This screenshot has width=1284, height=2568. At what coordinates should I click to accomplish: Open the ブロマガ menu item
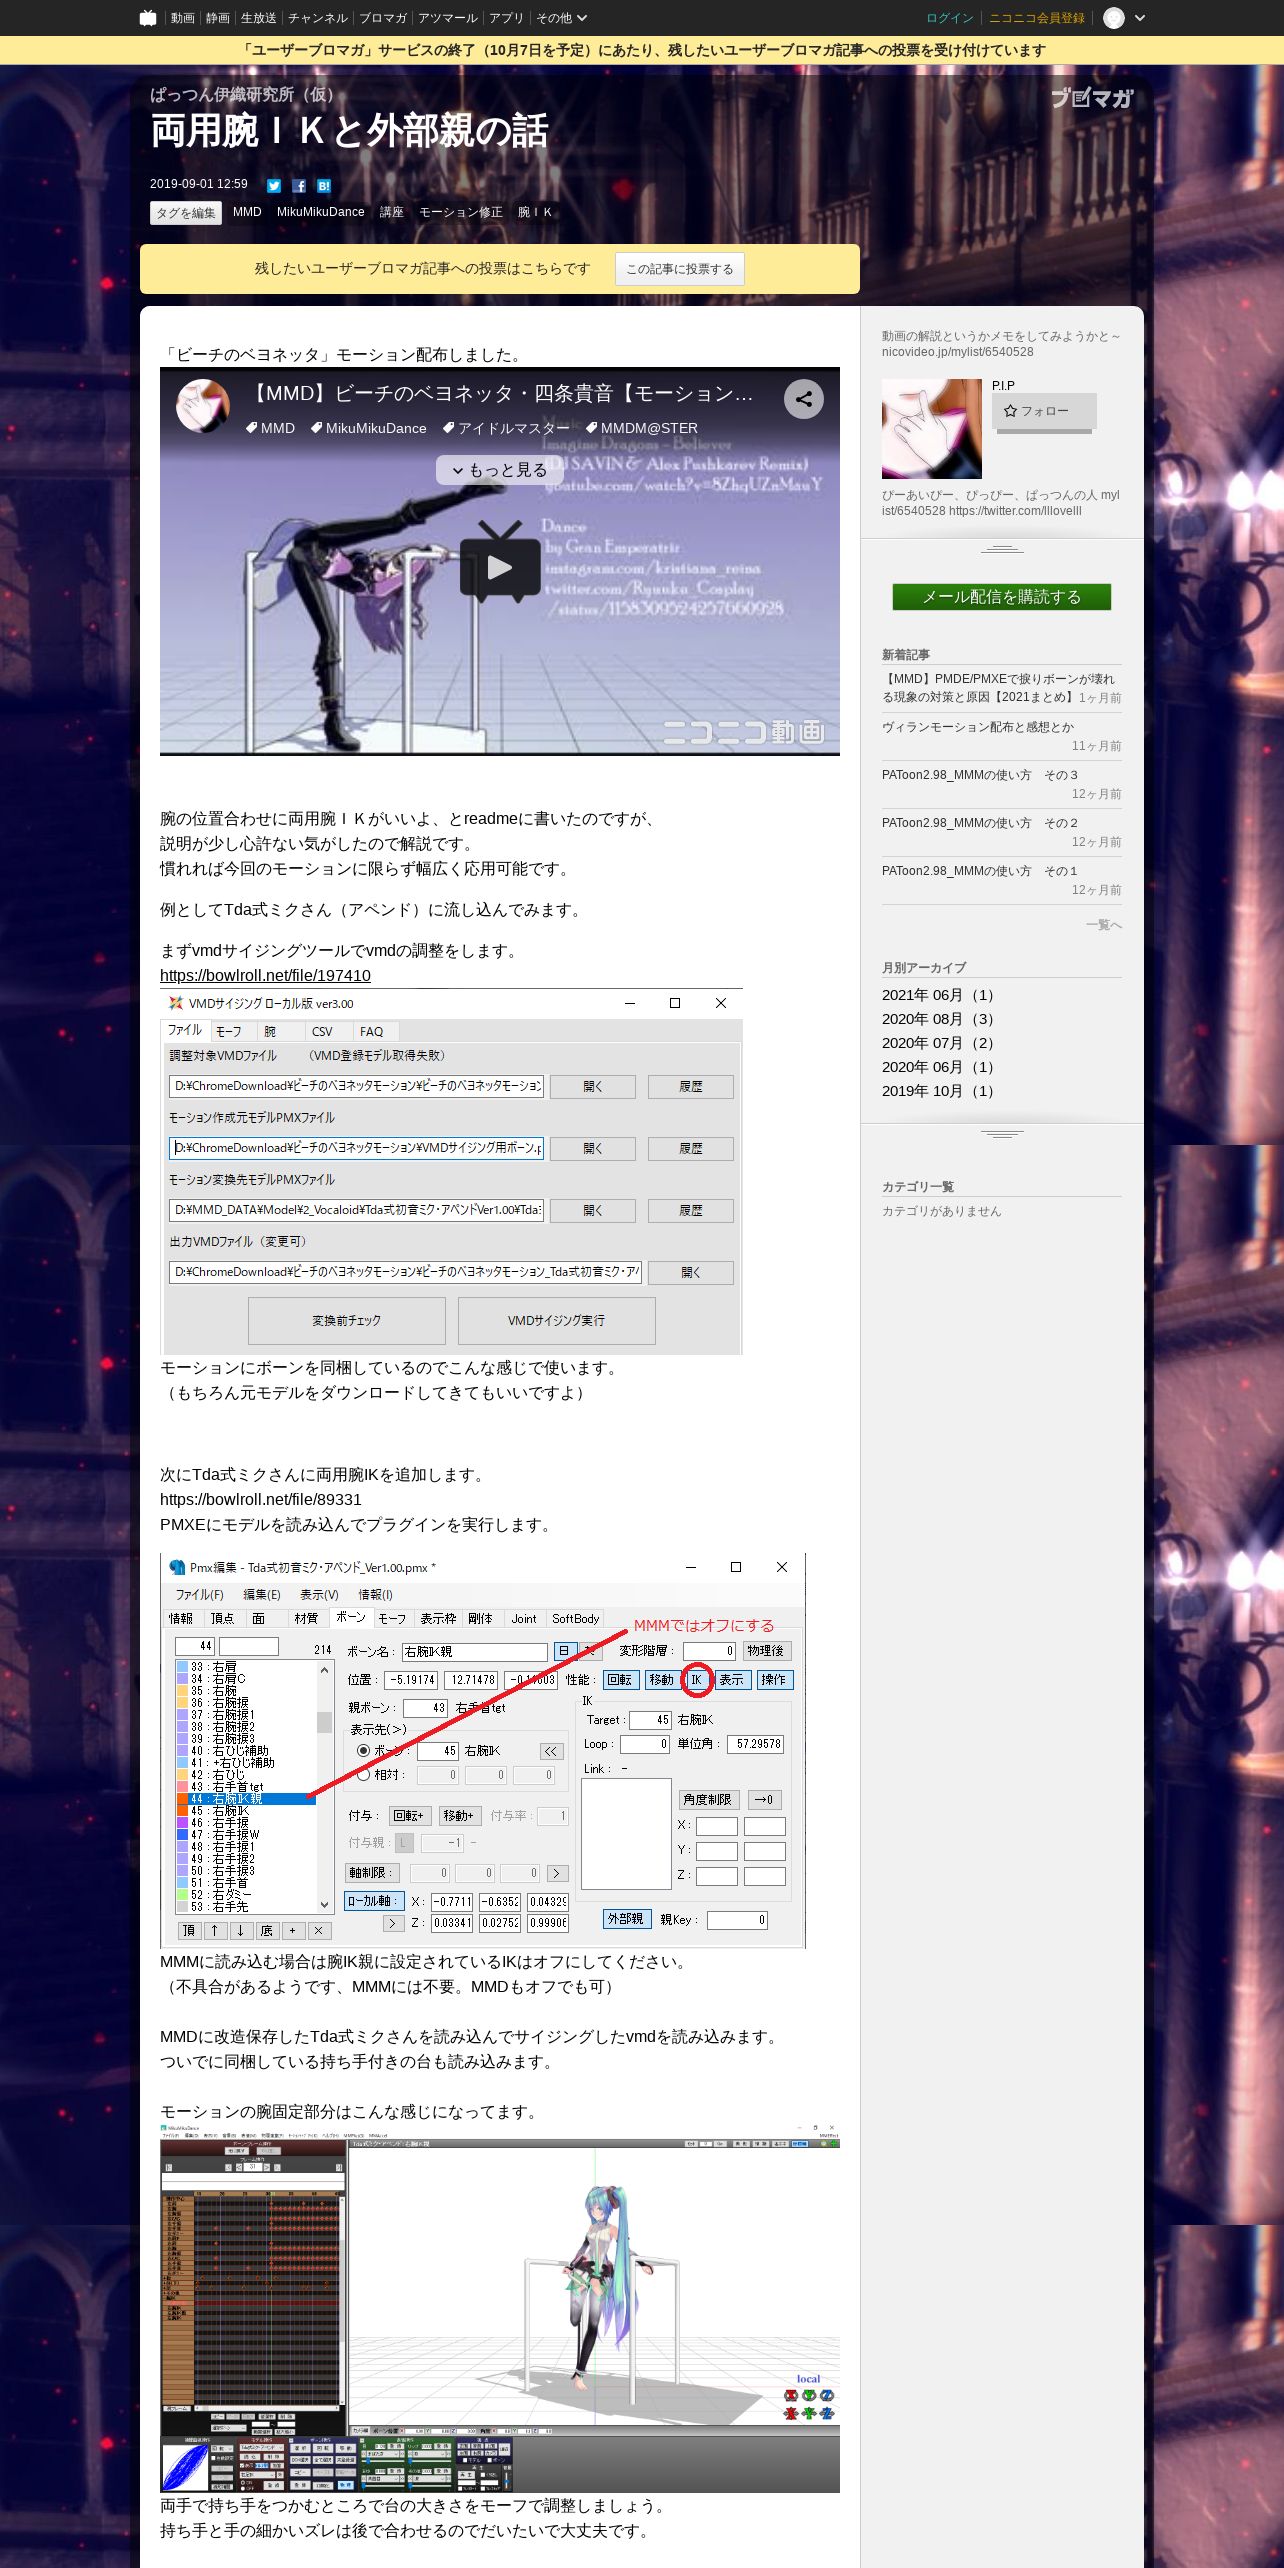pos(383,18)
